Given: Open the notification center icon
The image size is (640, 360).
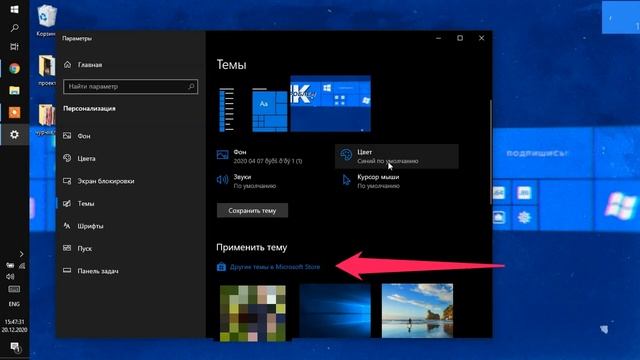Looking at the screenshot, I should click(x=15, y=347).
